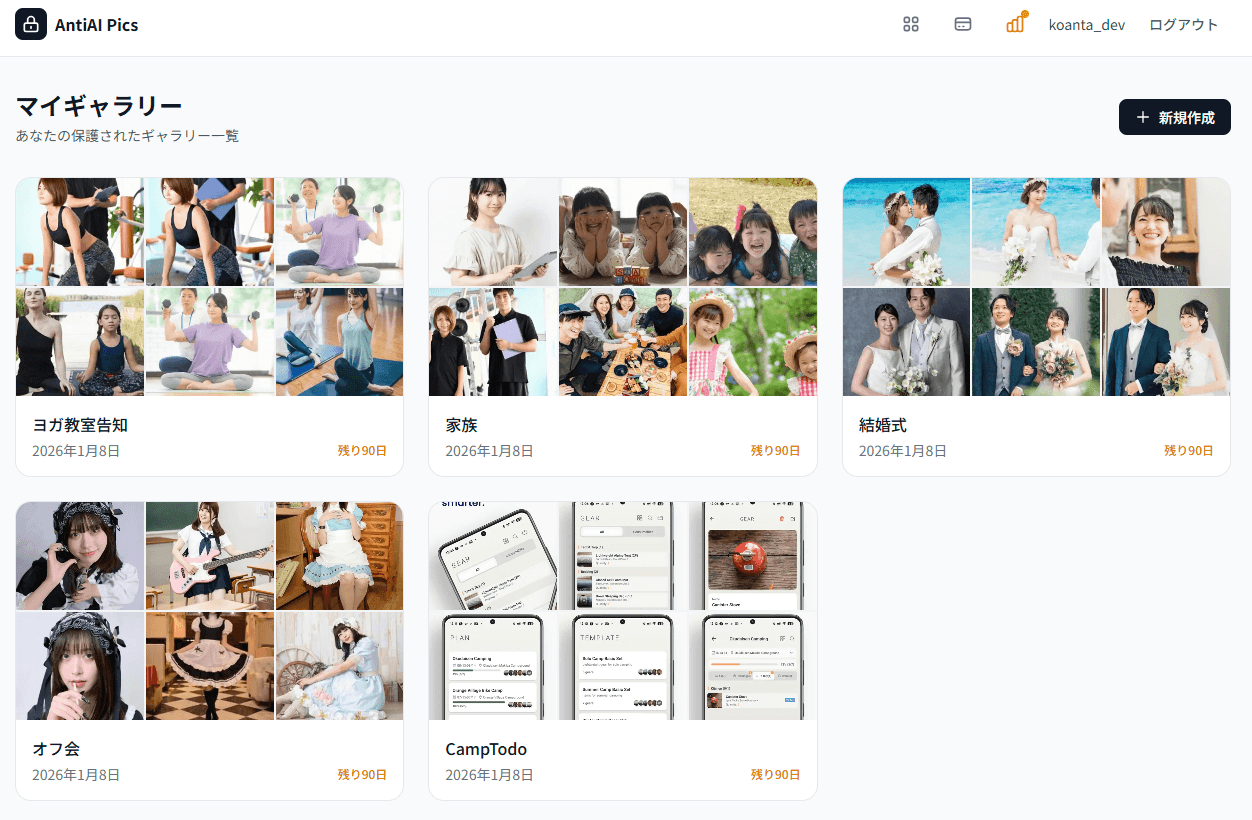Select beach wedding kiss photo thumbnail

[906, 232]
